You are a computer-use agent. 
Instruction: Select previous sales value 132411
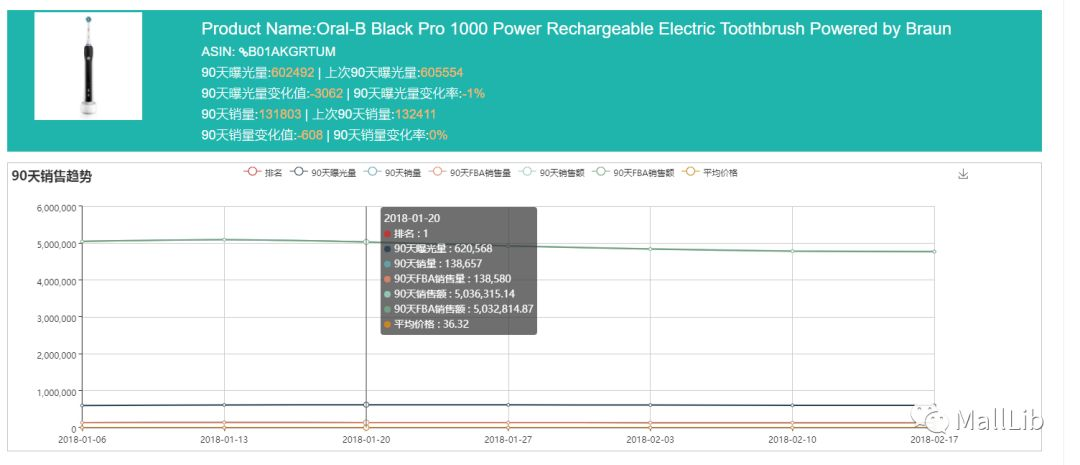click(415, 114)
